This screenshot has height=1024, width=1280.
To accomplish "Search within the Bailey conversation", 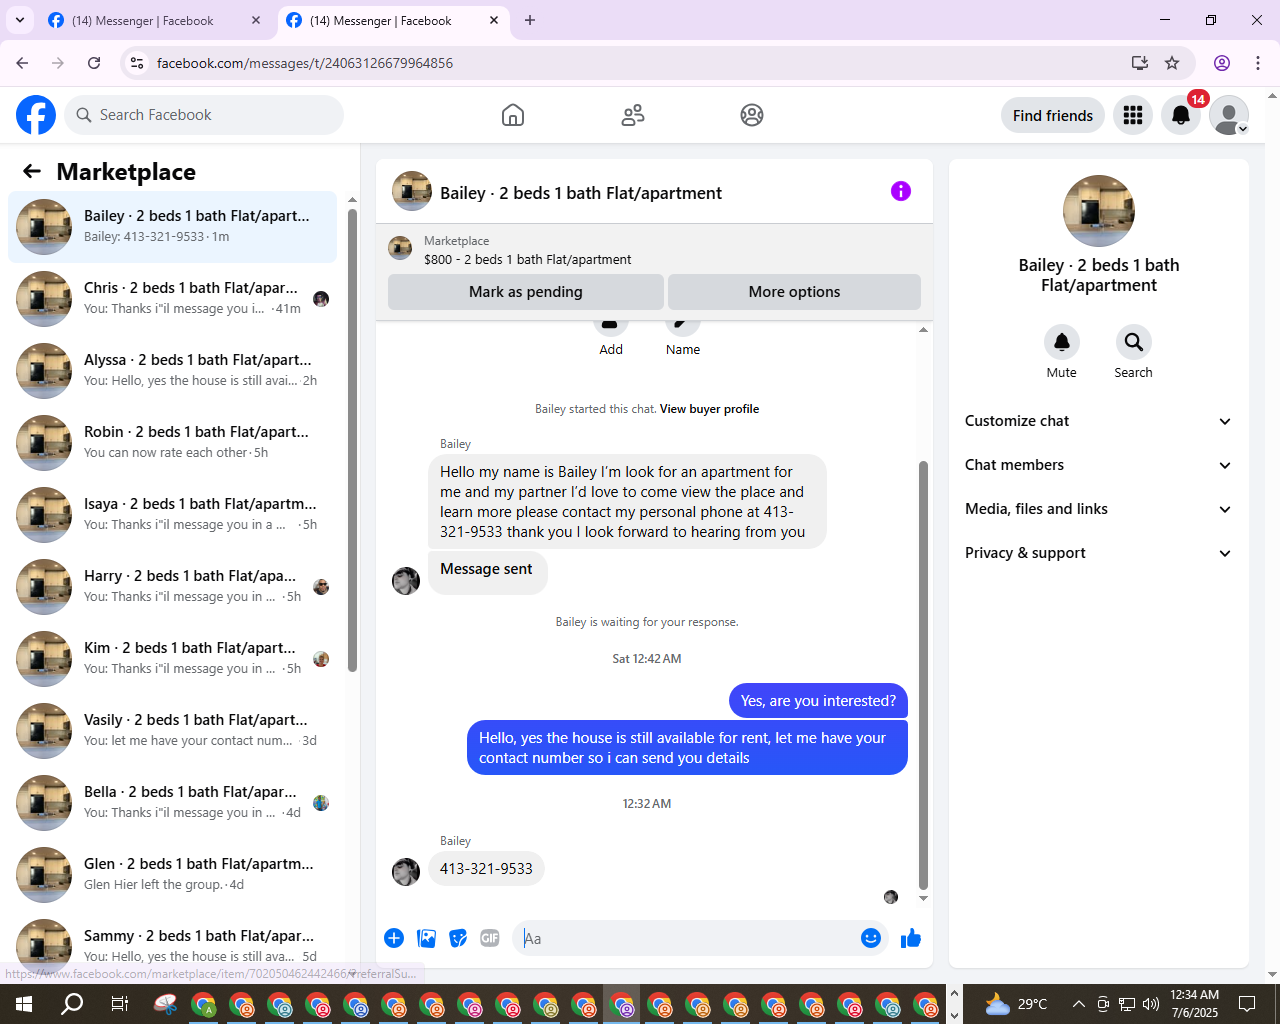I will pyautogui.click(x=1134, y=342).
